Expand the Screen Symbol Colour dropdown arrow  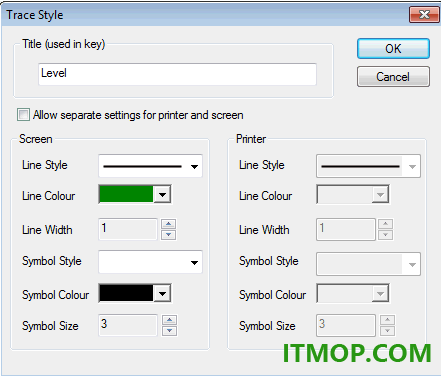pos(162,294)
